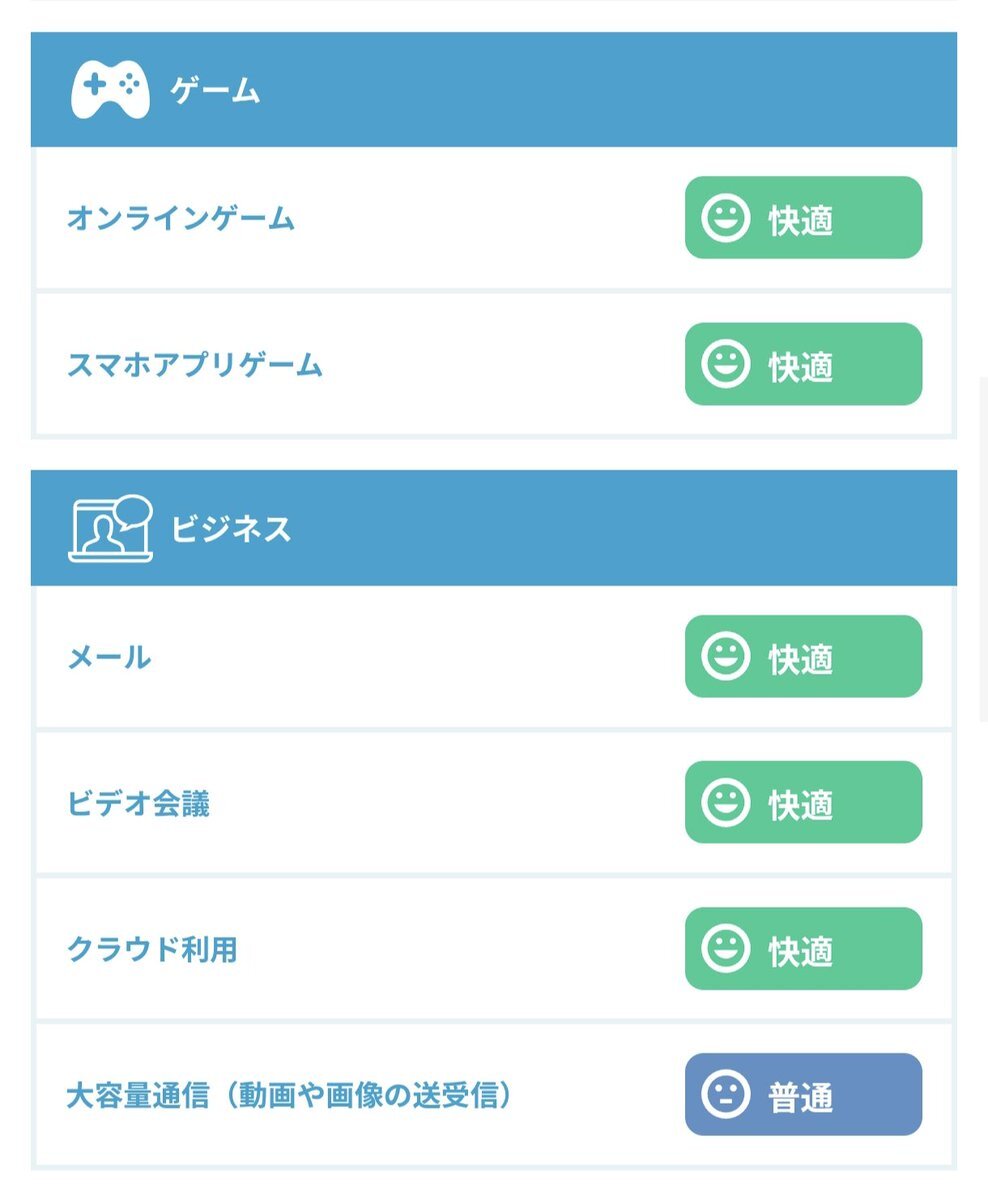Image resolution: width=988 pixels, height=1200 pixels.
Task: Click neutral face icon for 大容量通信
Action: 725,1094
